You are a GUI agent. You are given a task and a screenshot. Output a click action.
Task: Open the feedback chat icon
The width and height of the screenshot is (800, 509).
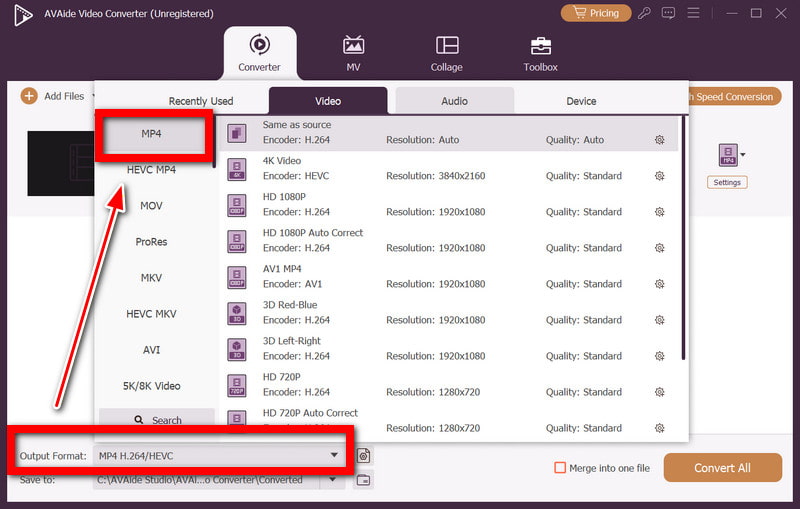pos(668,13)
